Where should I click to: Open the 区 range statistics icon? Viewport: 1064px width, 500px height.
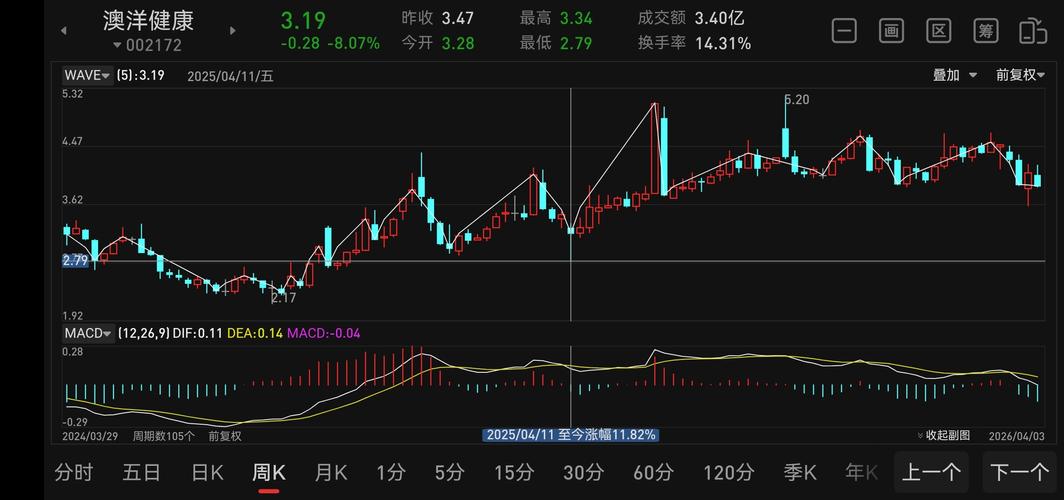(x=938, y=31)
